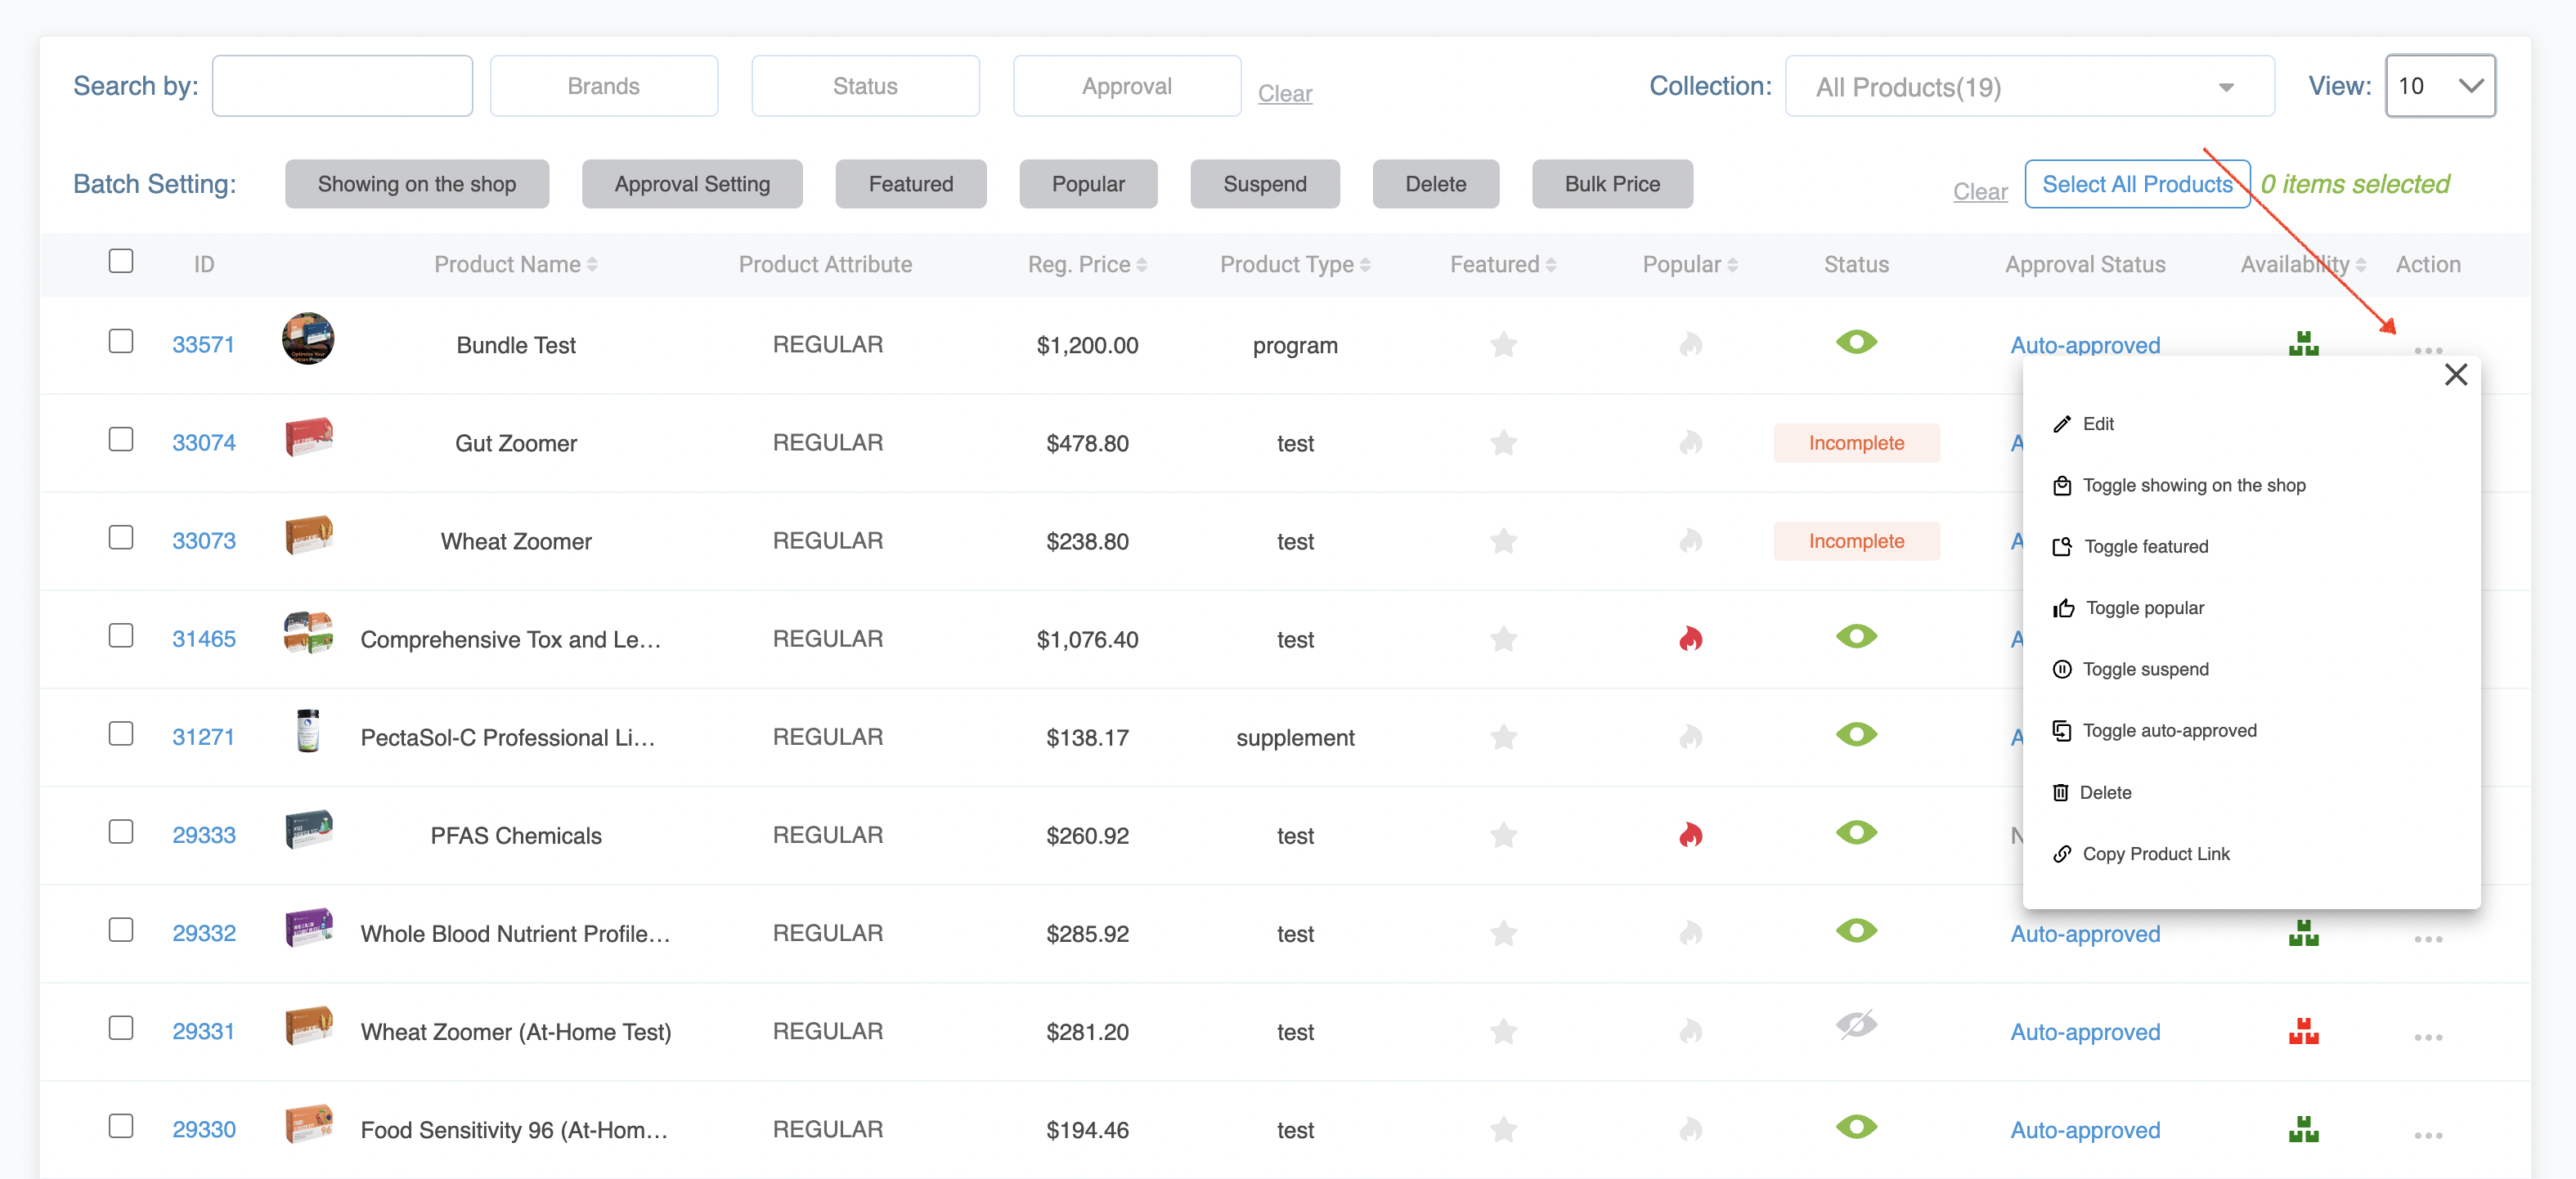Click the star Featured icon for PFAS Chemicals row

pos(1504,835)
